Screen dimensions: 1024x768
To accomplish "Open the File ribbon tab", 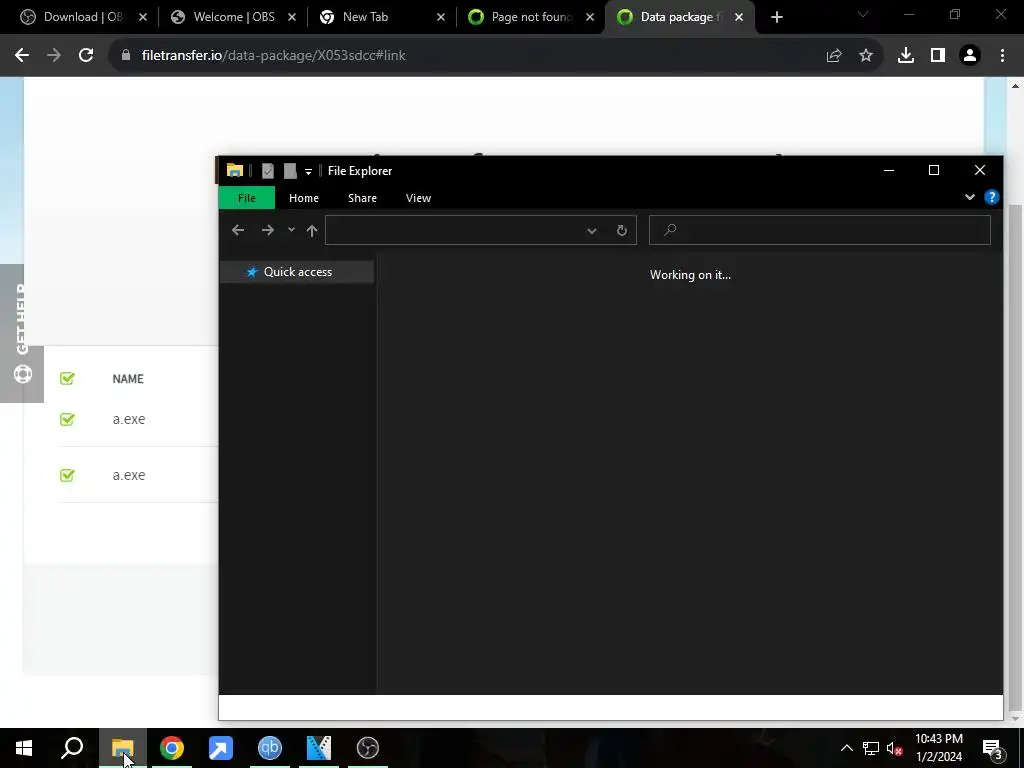I will coord(247,198).
